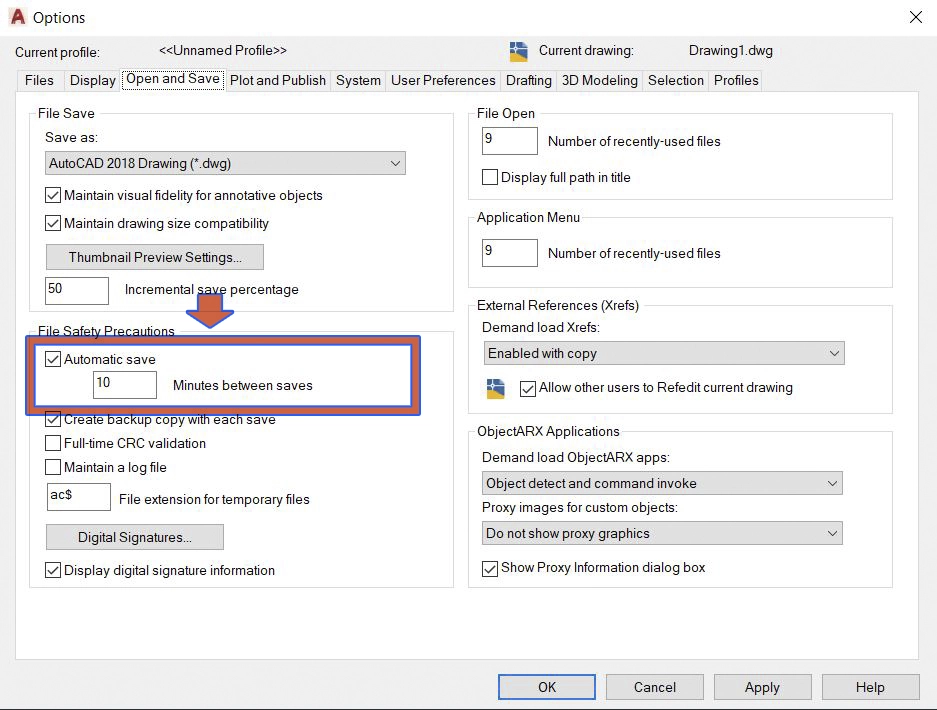Close the Options dialog with X
This screenshot has height=710, width=937.
[915, 17]
